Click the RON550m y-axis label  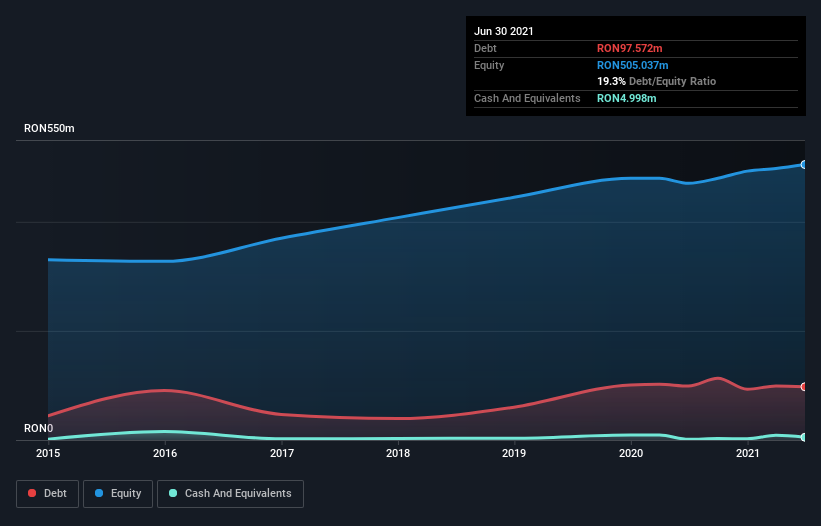click(x=49, y=129)
